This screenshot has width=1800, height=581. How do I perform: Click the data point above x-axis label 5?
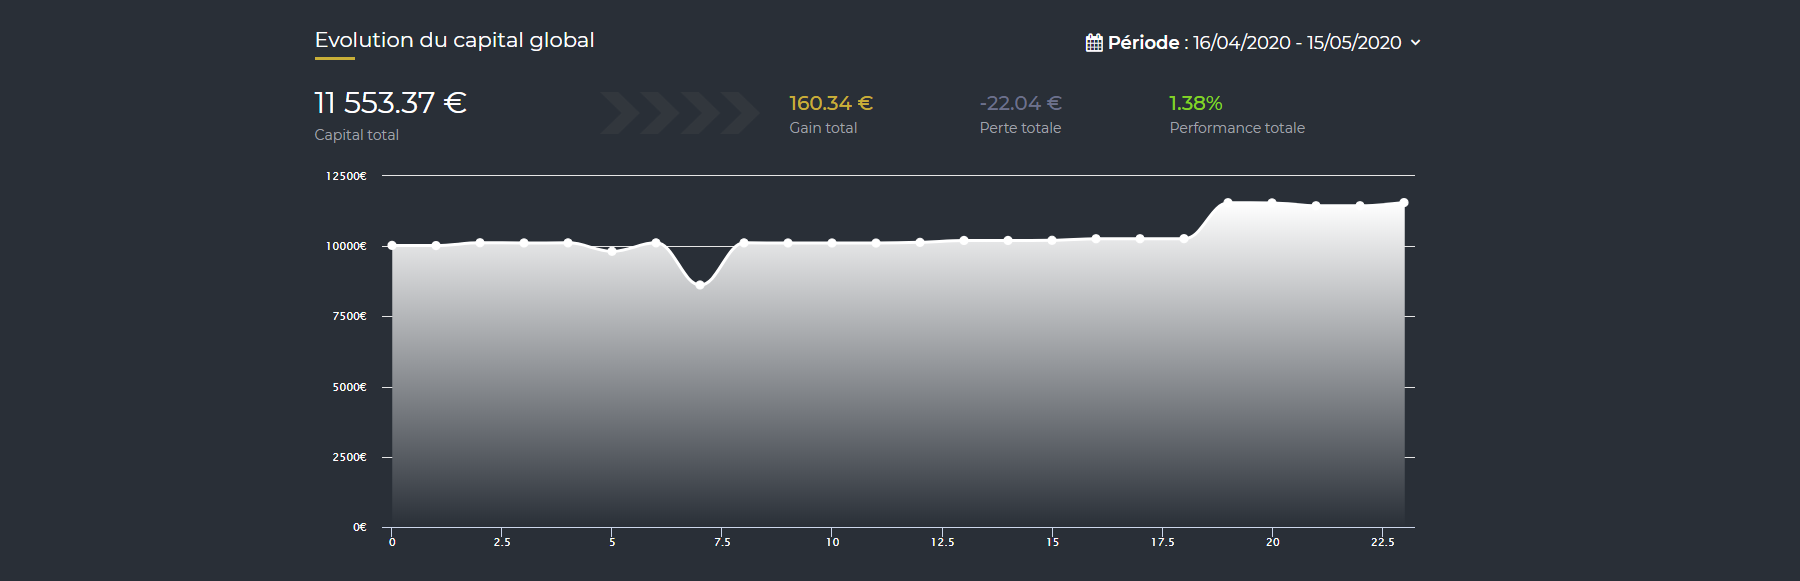(612, 251)
